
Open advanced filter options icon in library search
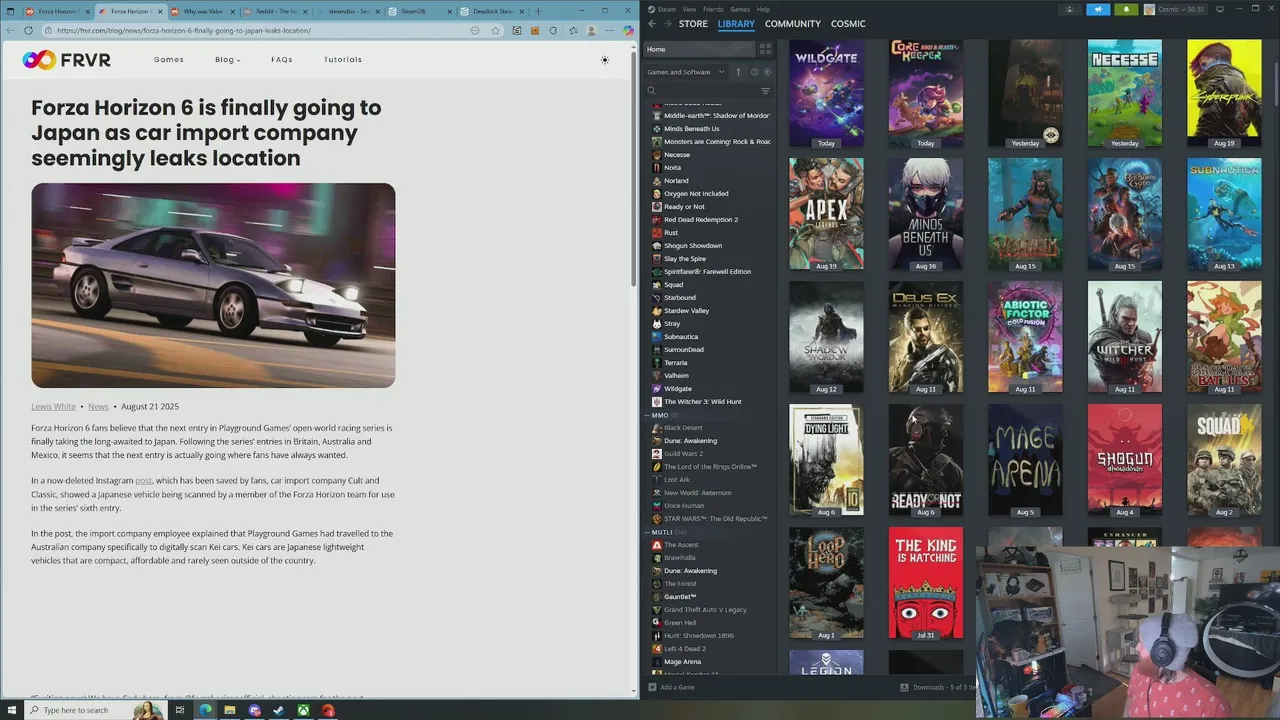(766, 91)
